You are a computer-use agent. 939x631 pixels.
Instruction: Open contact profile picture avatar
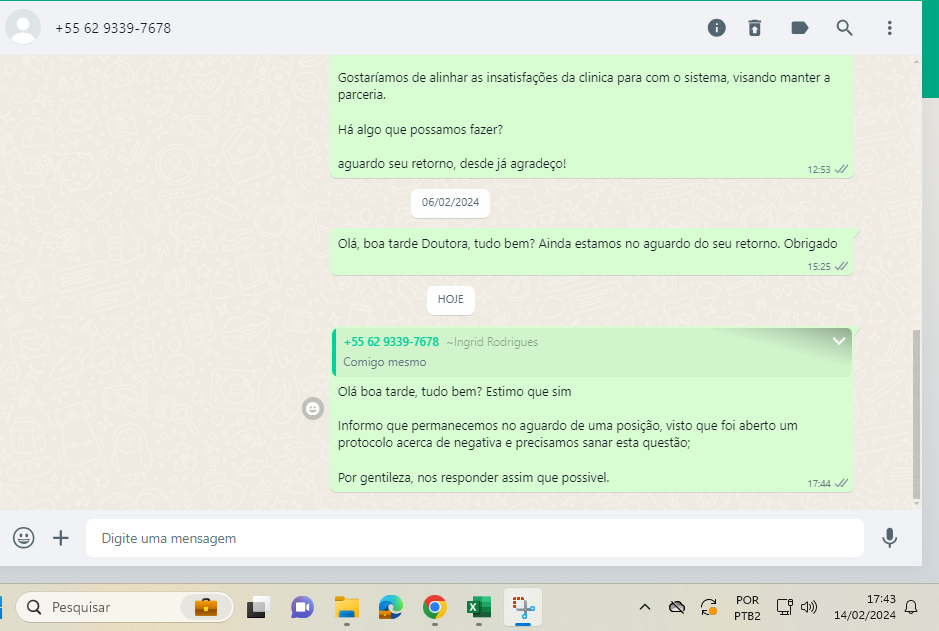(23, 28)
